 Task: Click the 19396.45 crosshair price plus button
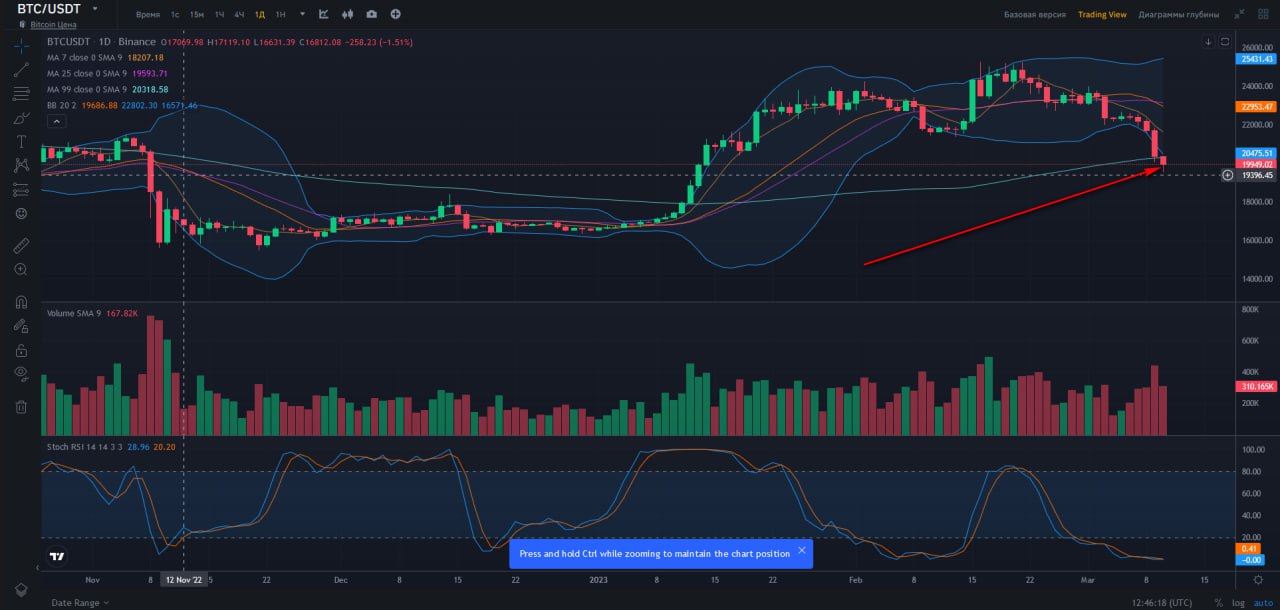point(1228,175)
